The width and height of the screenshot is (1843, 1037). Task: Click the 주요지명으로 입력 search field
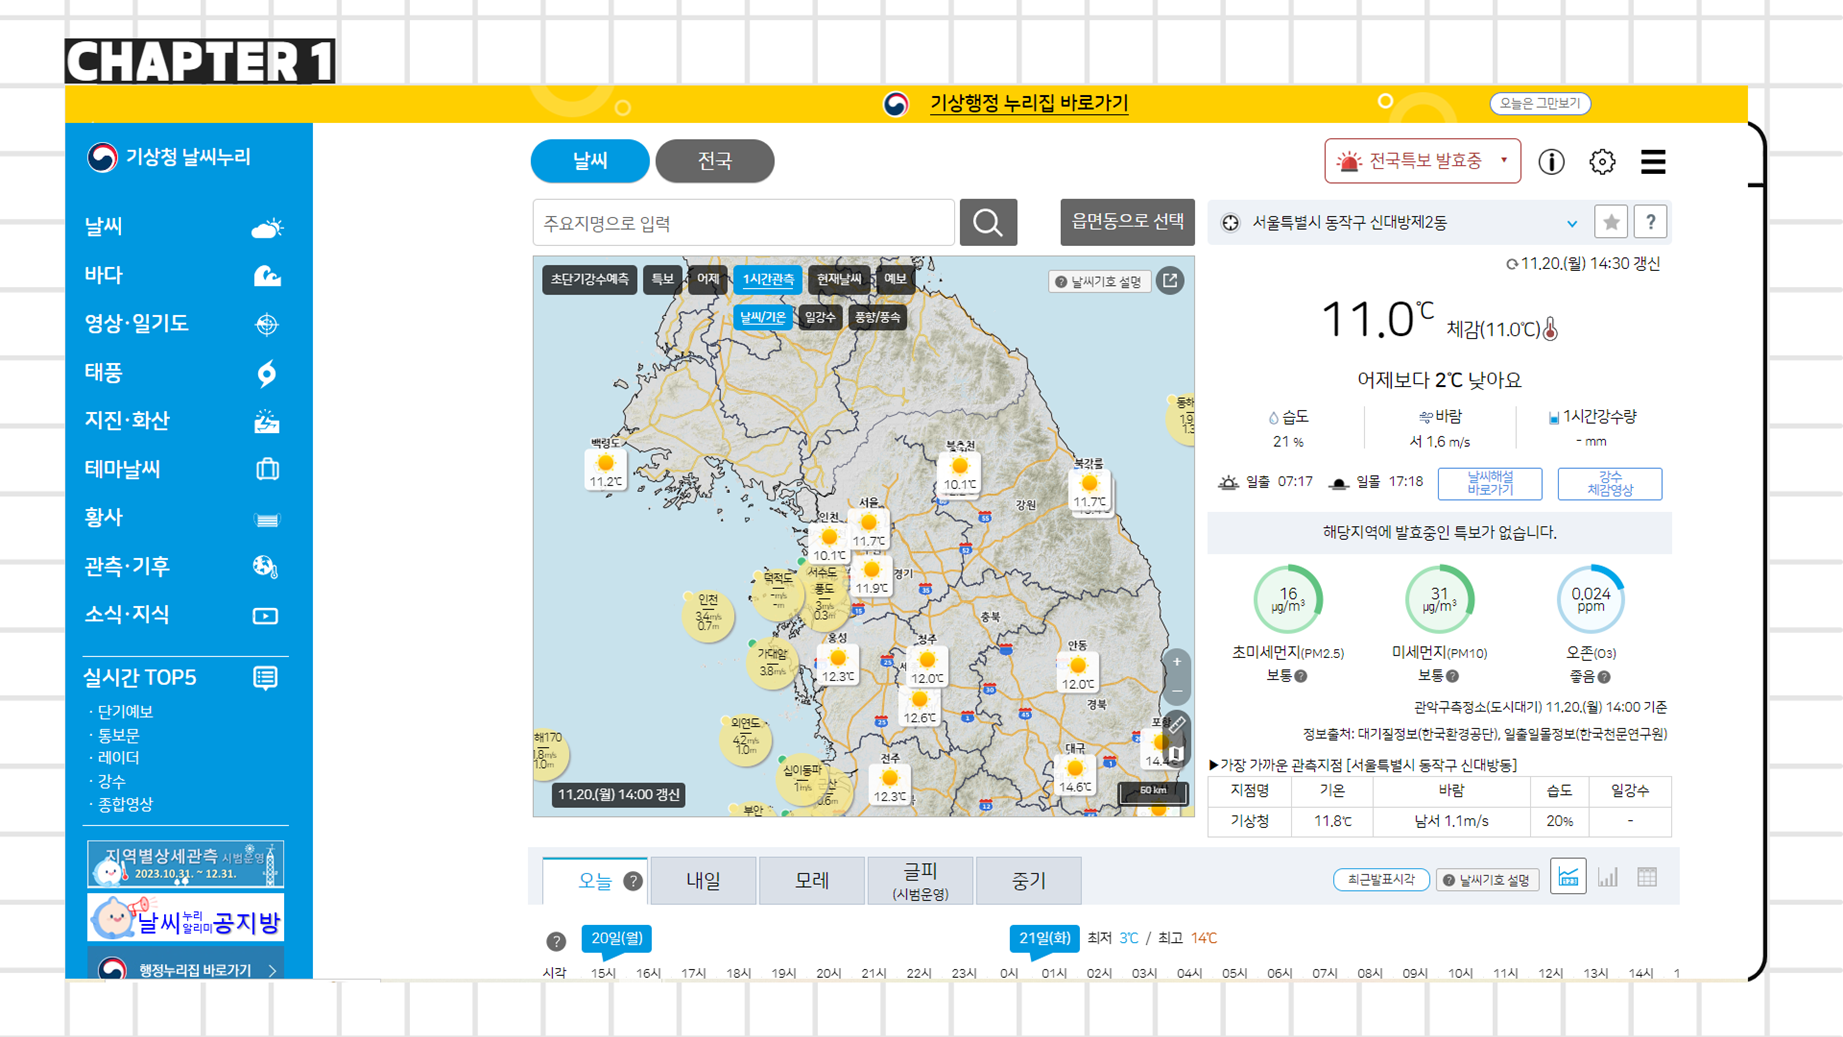pyautogui.click(x=743, y=222)
